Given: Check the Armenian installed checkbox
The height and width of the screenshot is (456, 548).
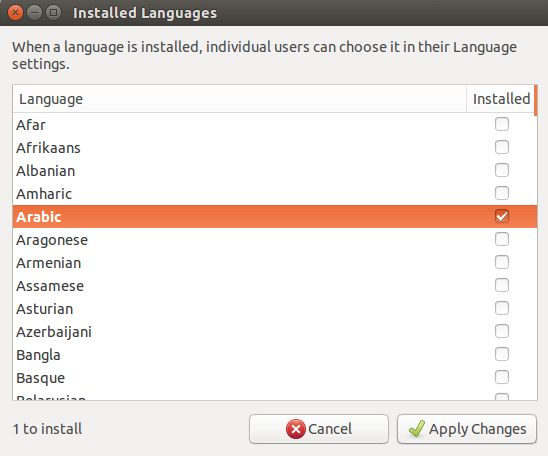Looking at the screenshot, I should pos(502,262).
